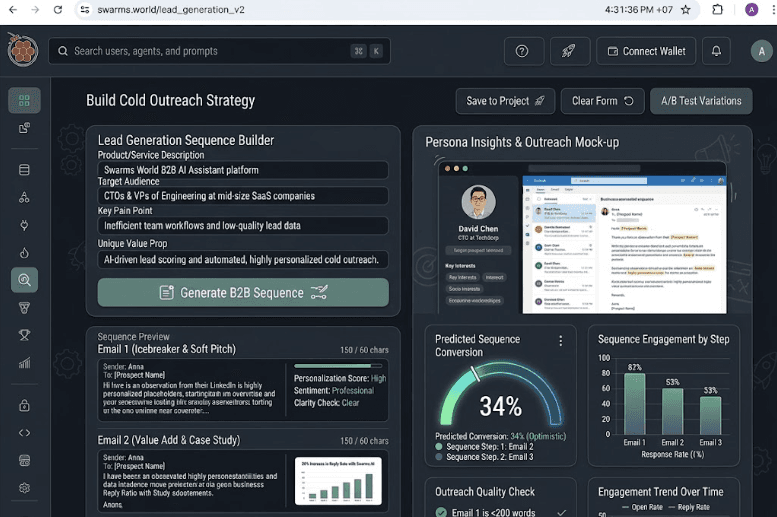Click 'Sentiment: Professional' text

(334, 391)
